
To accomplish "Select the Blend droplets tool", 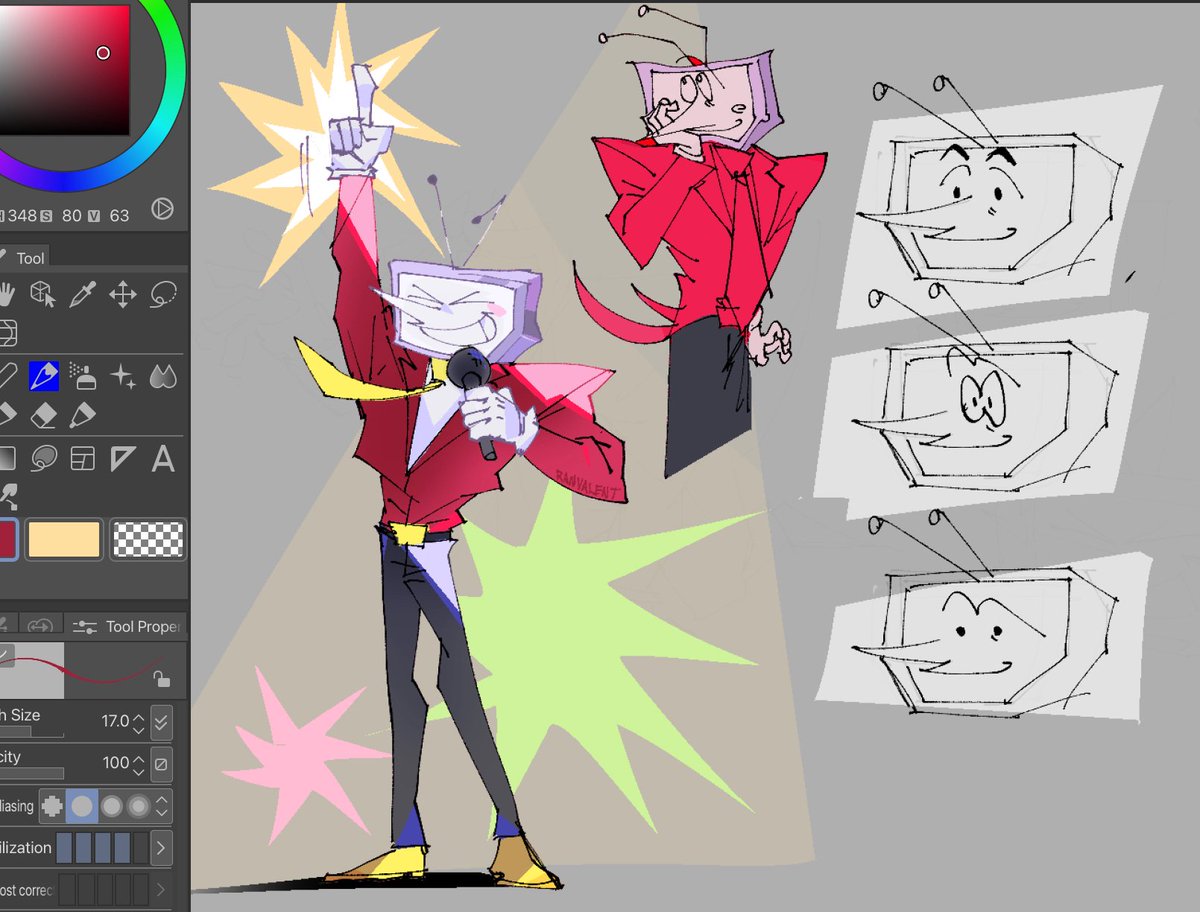I will (163, 376).
